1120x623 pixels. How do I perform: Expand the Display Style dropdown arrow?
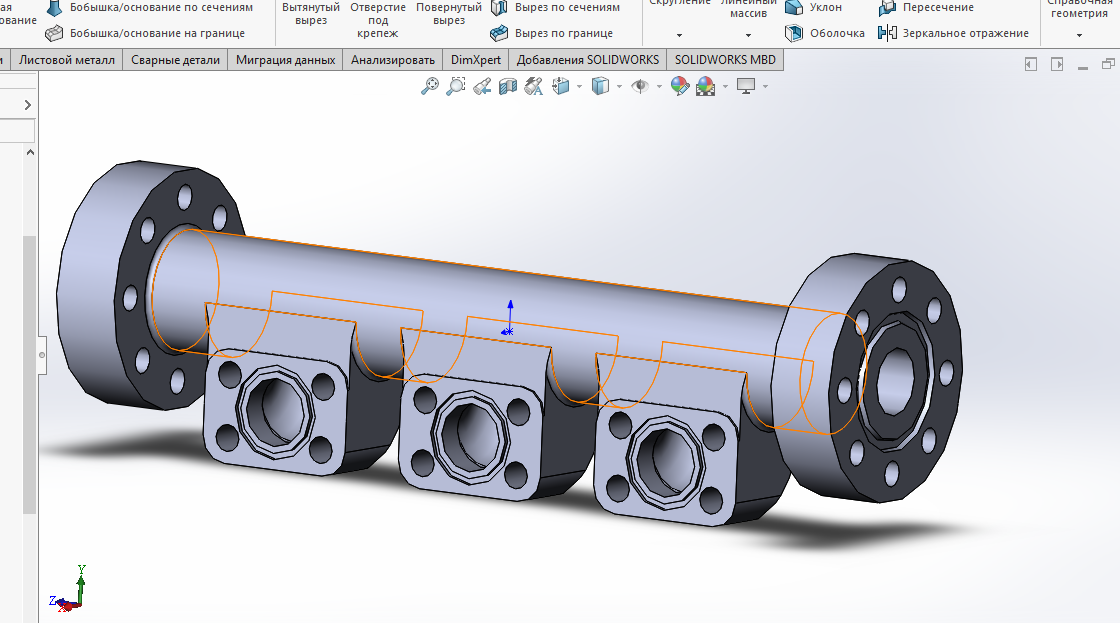pyautogui.click(x=619, y=87)
